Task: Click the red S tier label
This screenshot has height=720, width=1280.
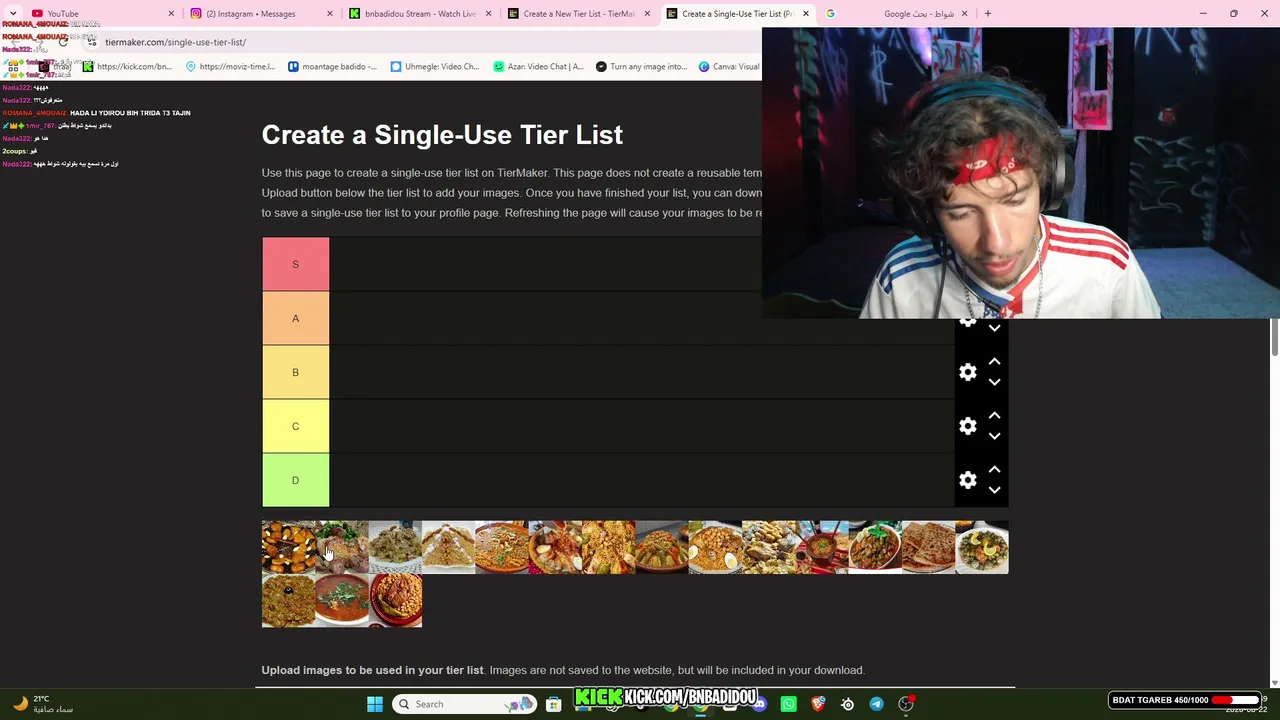Action: [295, 264]
